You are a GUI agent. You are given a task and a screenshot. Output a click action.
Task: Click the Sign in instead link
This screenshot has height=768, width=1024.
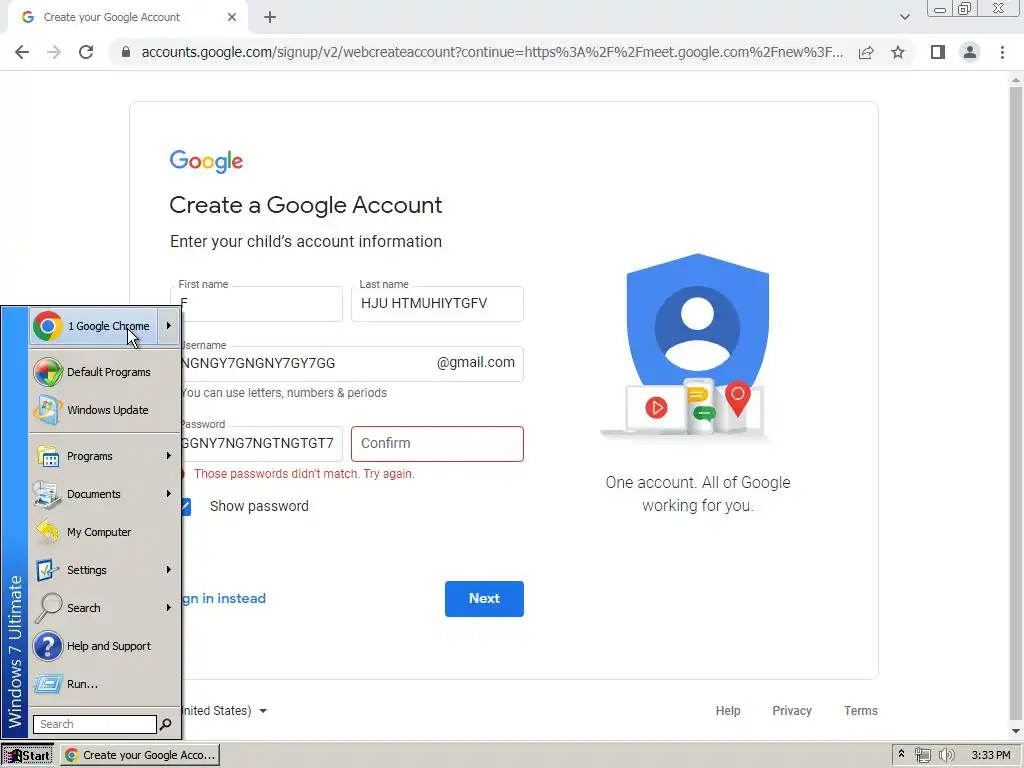tap(223, 599)
